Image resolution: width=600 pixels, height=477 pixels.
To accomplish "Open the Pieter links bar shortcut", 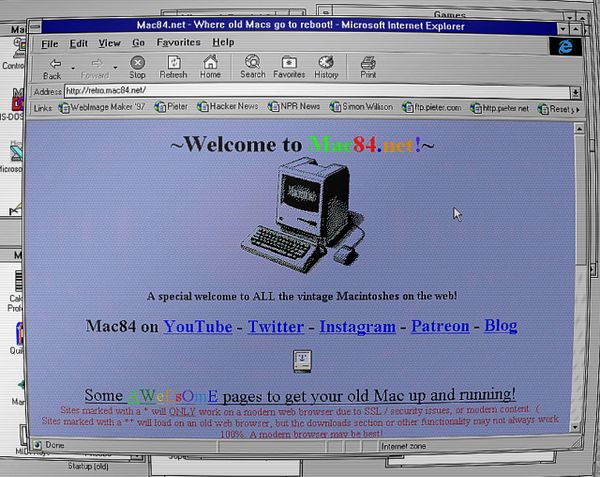I will (x=171, y=107).
